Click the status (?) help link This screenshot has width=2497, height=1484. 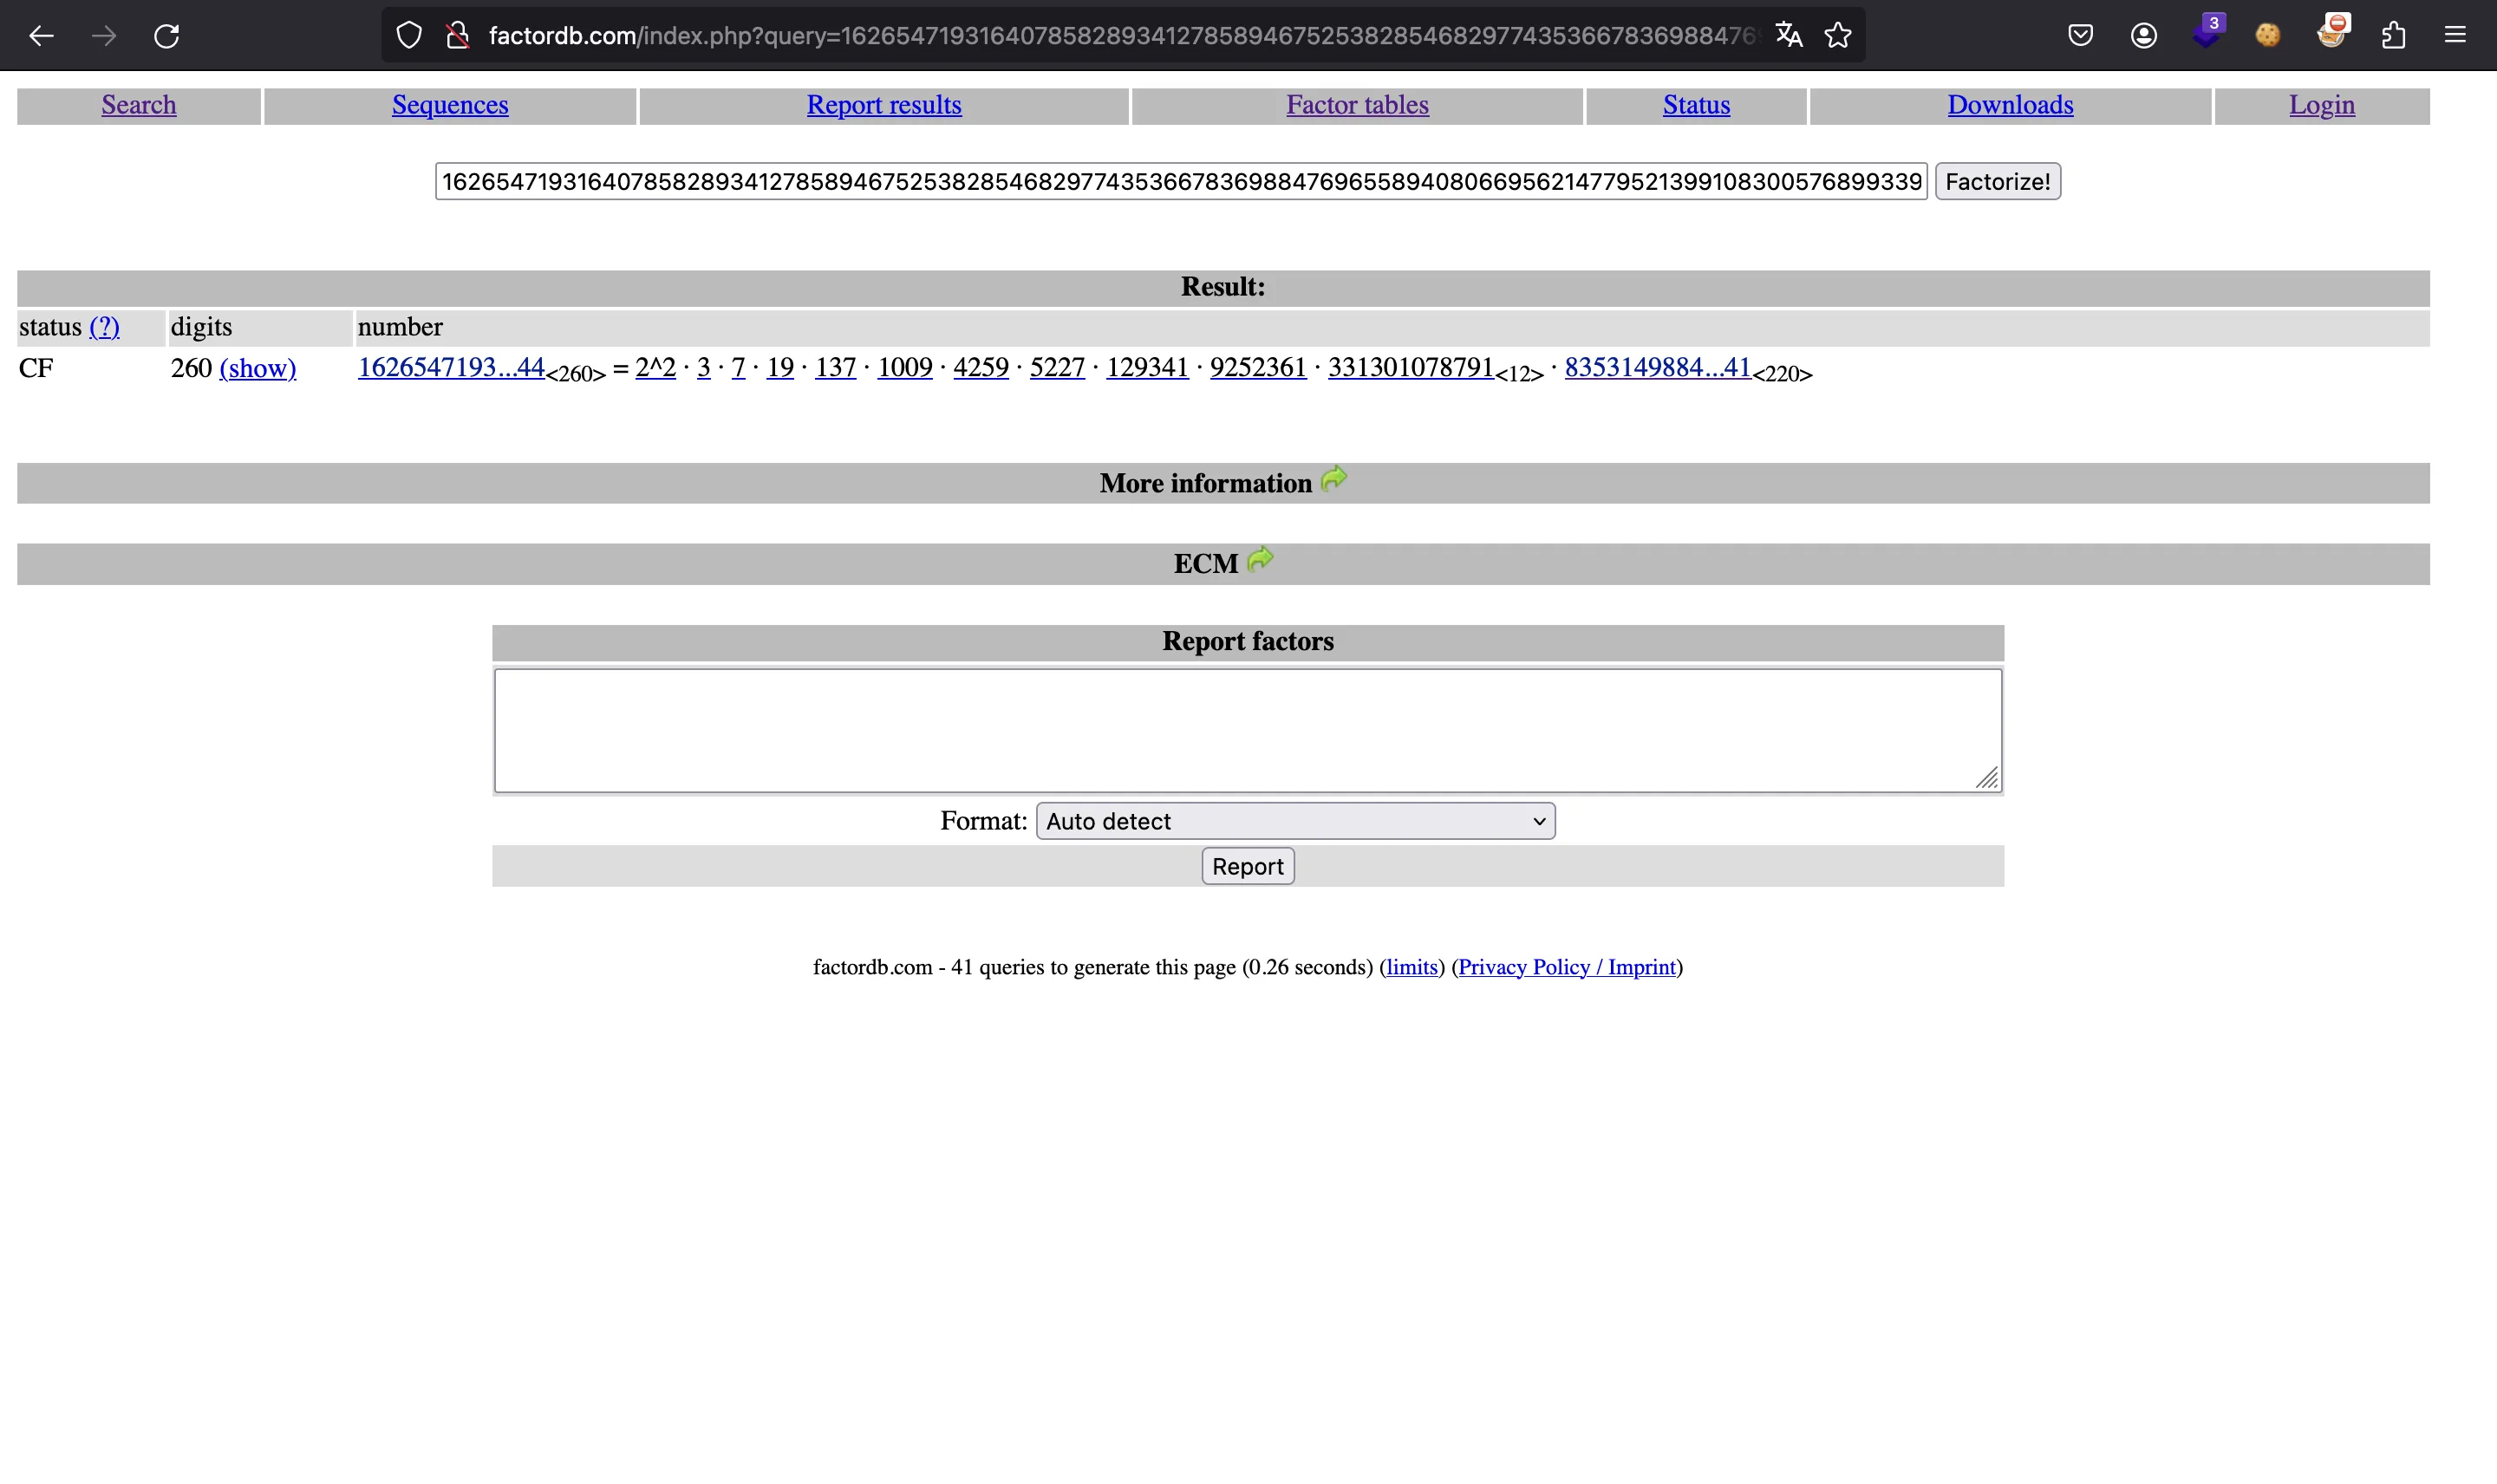104,327
